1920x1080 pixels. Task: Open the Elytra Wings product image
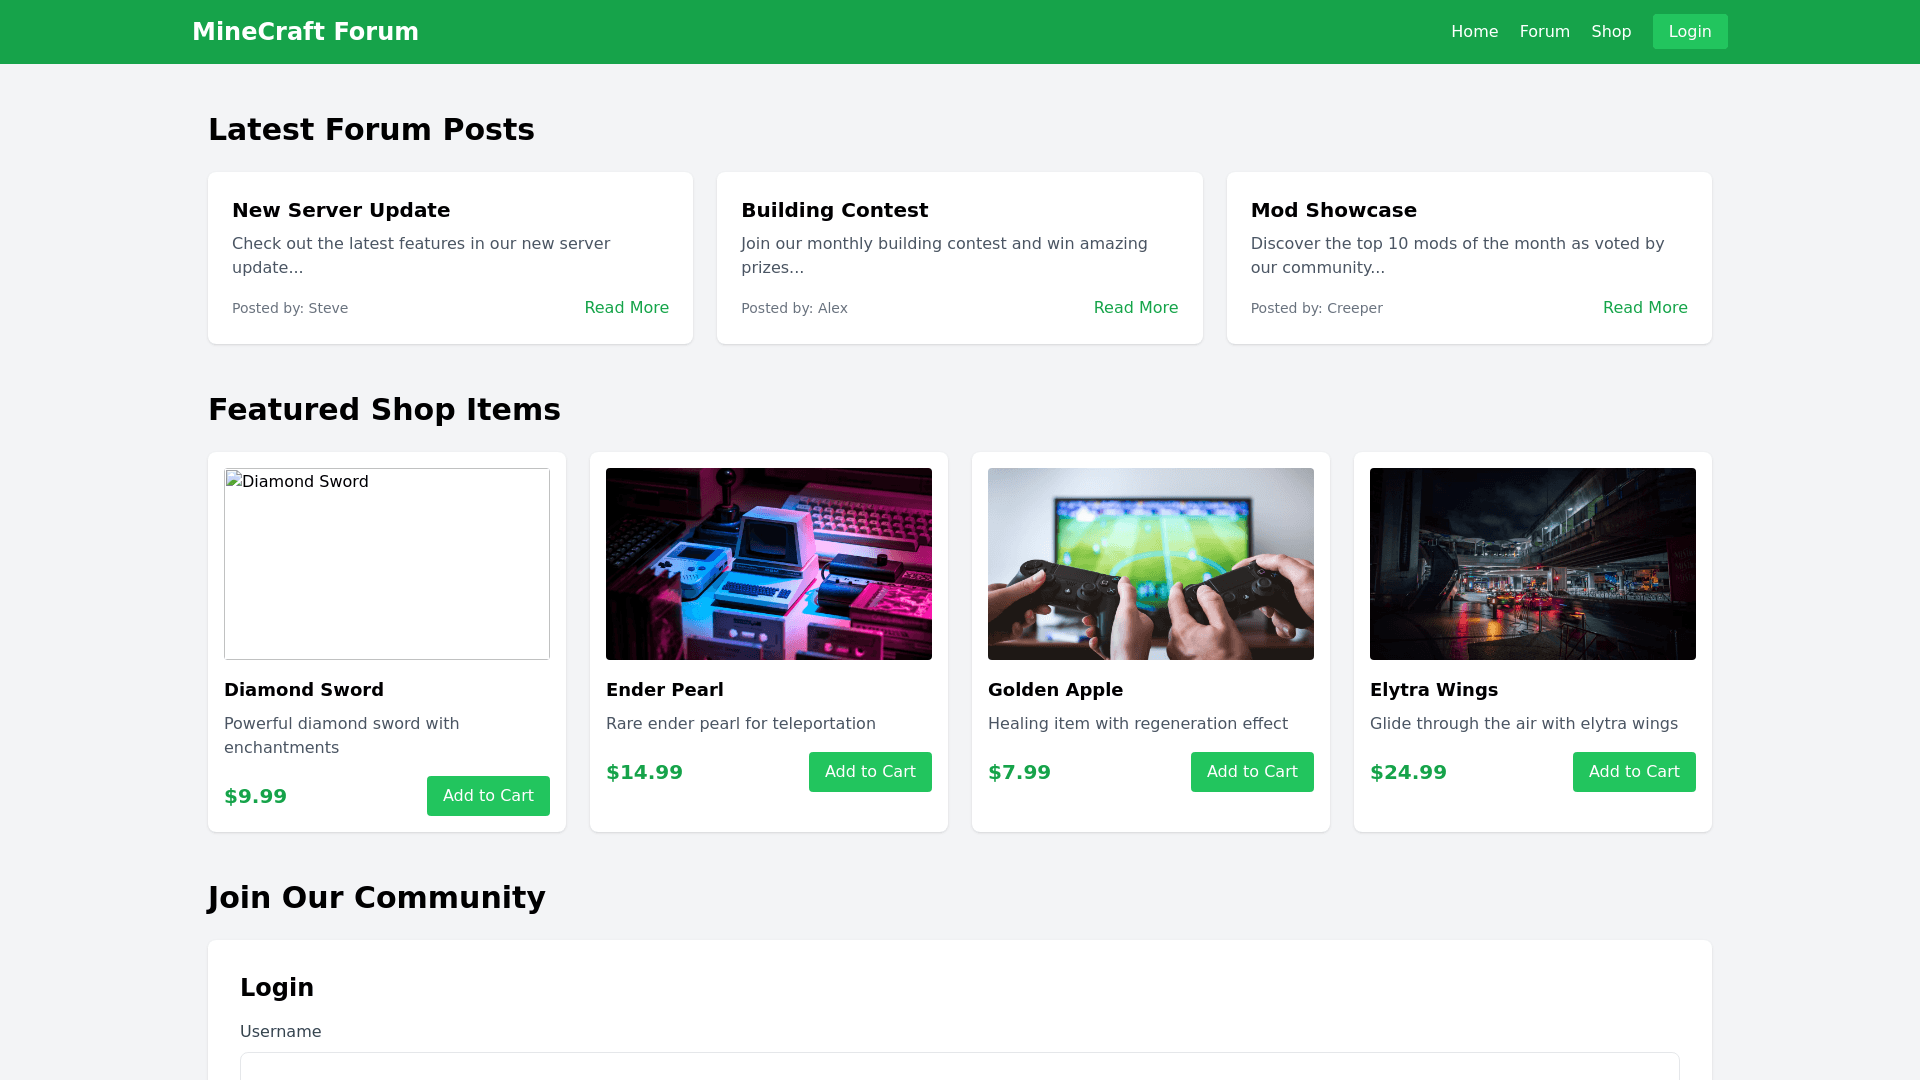click(1532, 564)
